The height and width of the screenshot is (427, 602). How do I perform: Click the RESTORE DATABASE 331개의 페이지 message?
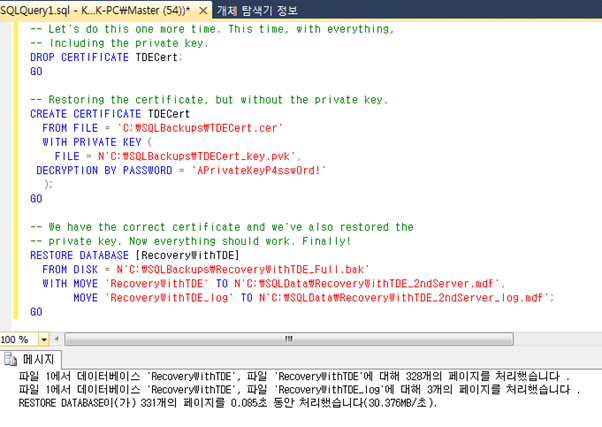228,403
